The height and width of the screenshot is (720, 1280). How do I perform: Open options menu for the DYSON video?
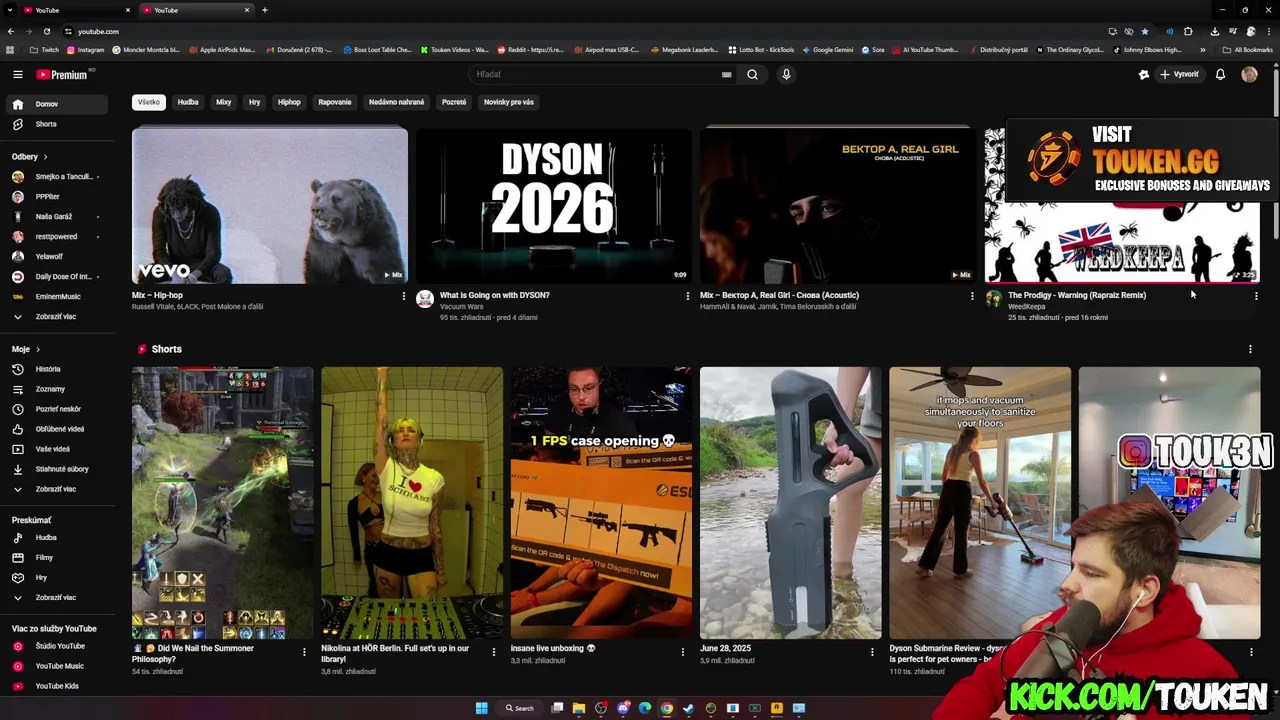[687, 296]
